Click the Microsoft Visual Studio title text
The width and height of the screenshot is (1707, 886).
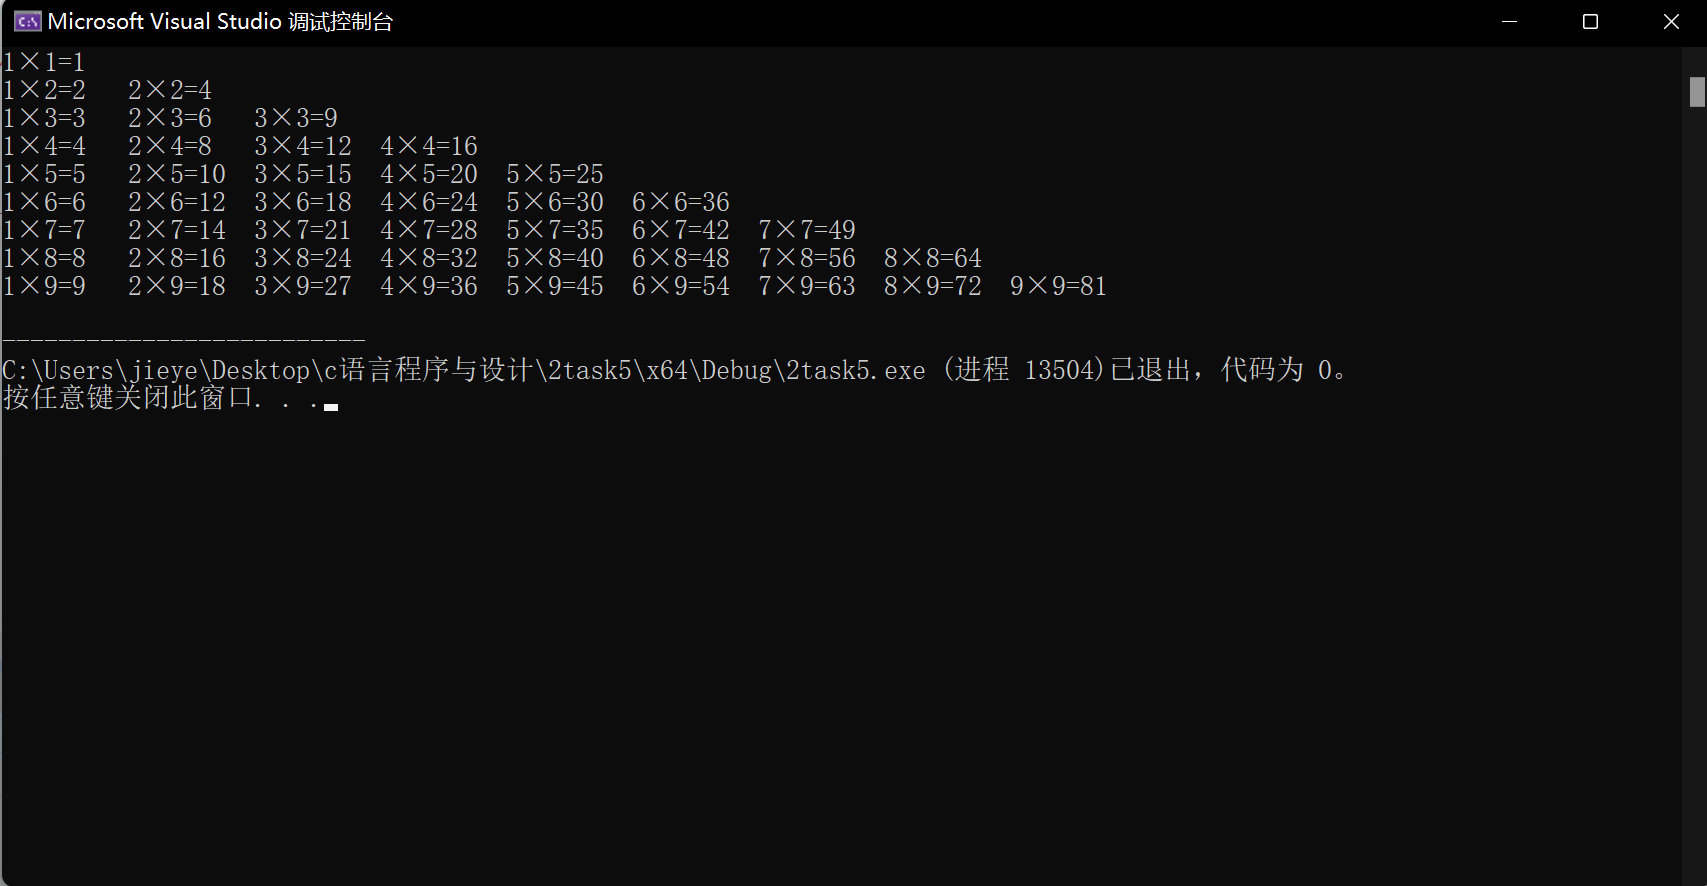pyautogui.click(x=220, y=21)
